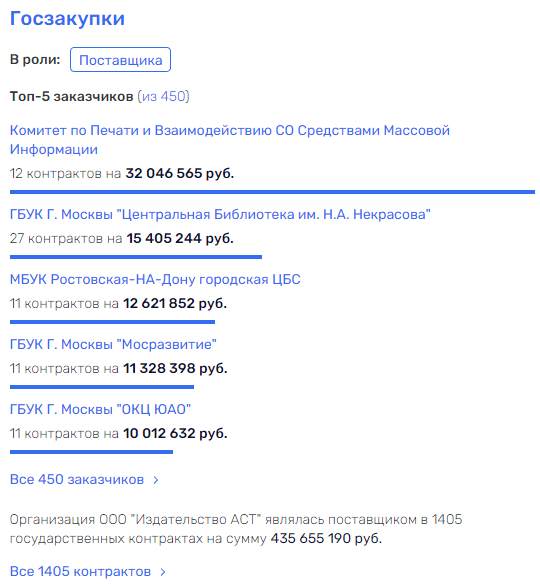Open ГБУК Мосразвитие customer link

113,344
